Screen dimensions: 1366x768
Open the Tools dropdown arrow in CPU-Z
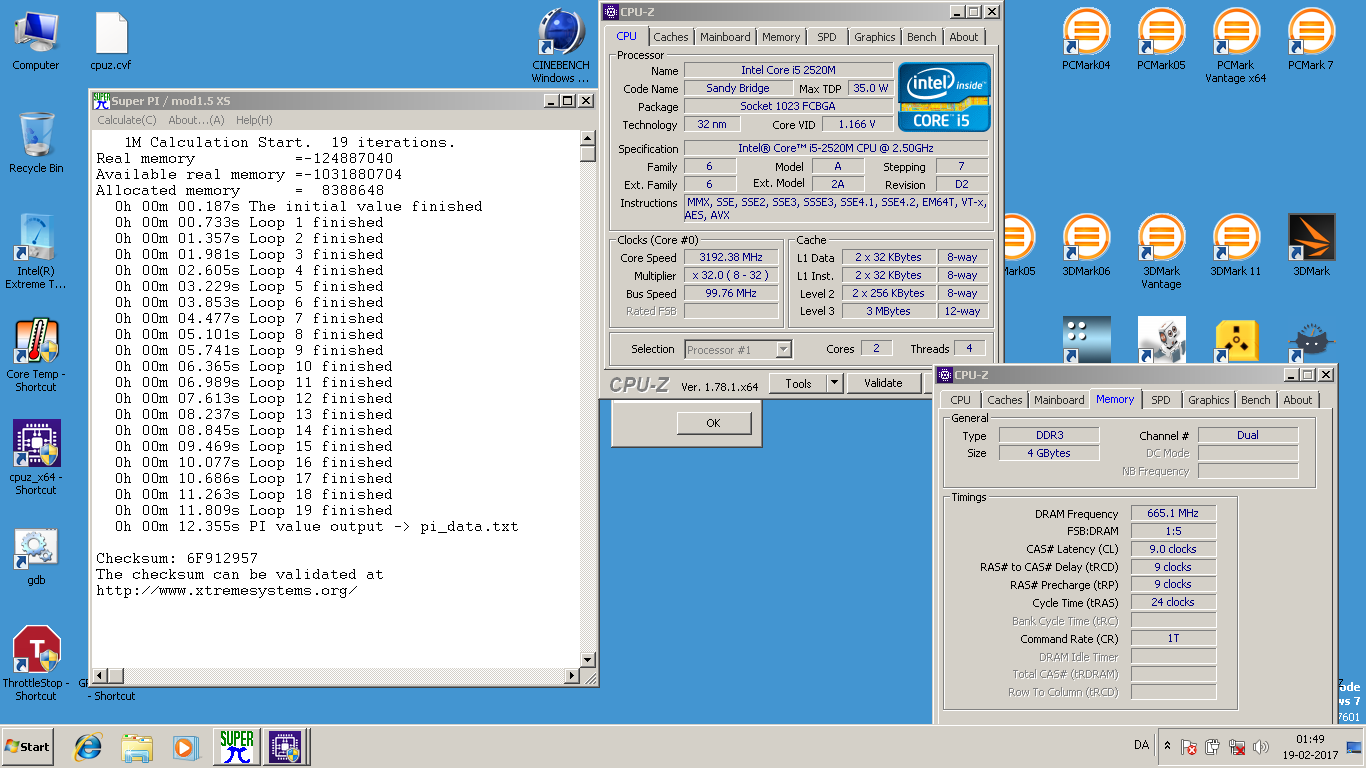(x=834, y=383)
